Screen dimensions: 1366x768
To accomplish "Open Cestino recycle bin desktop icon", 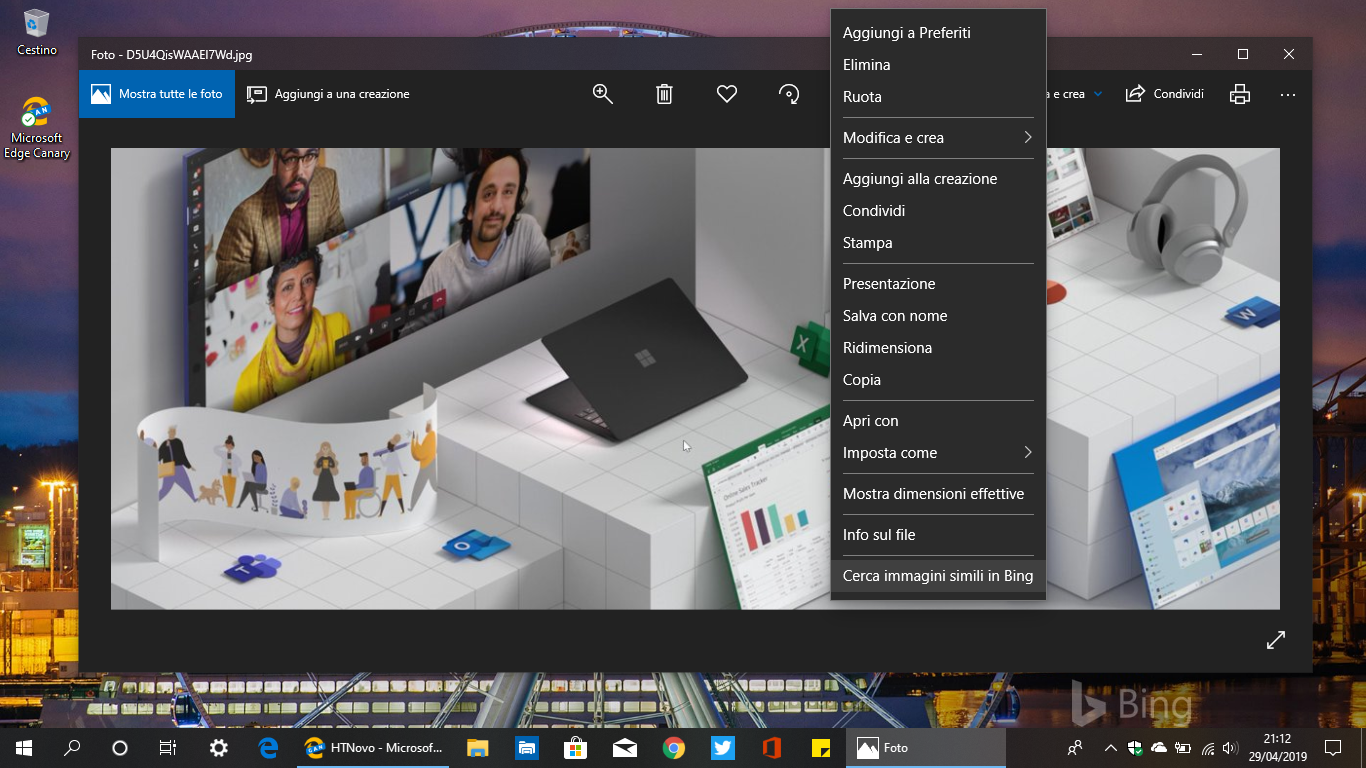I will [x=37, y=33].
